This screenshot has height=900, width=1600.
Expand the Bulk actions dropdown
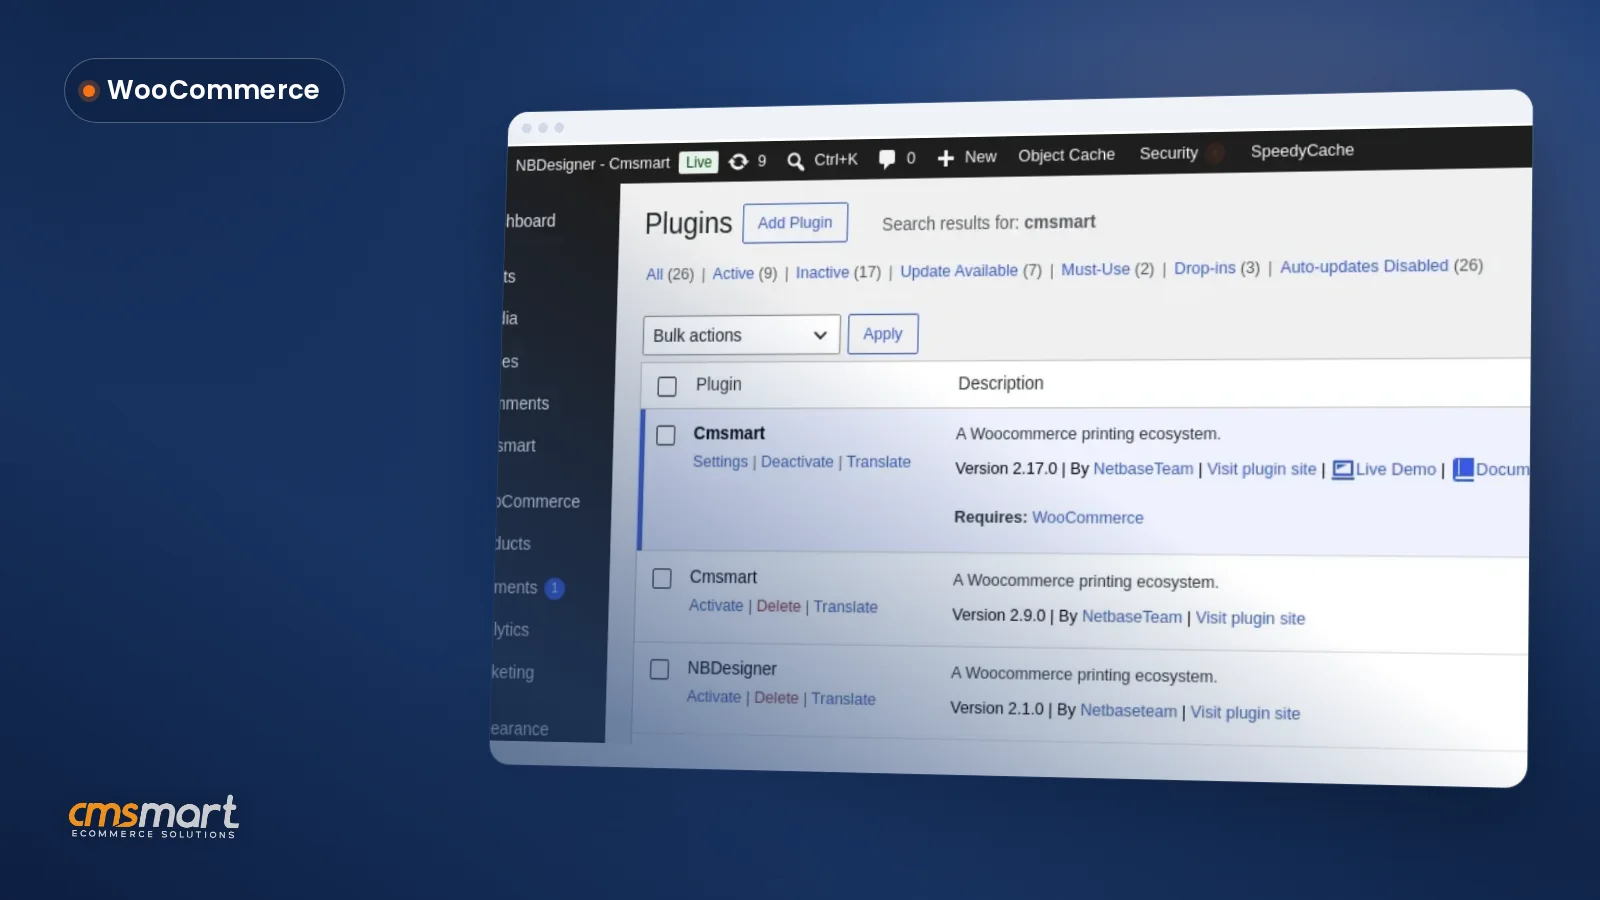[740, 335]
